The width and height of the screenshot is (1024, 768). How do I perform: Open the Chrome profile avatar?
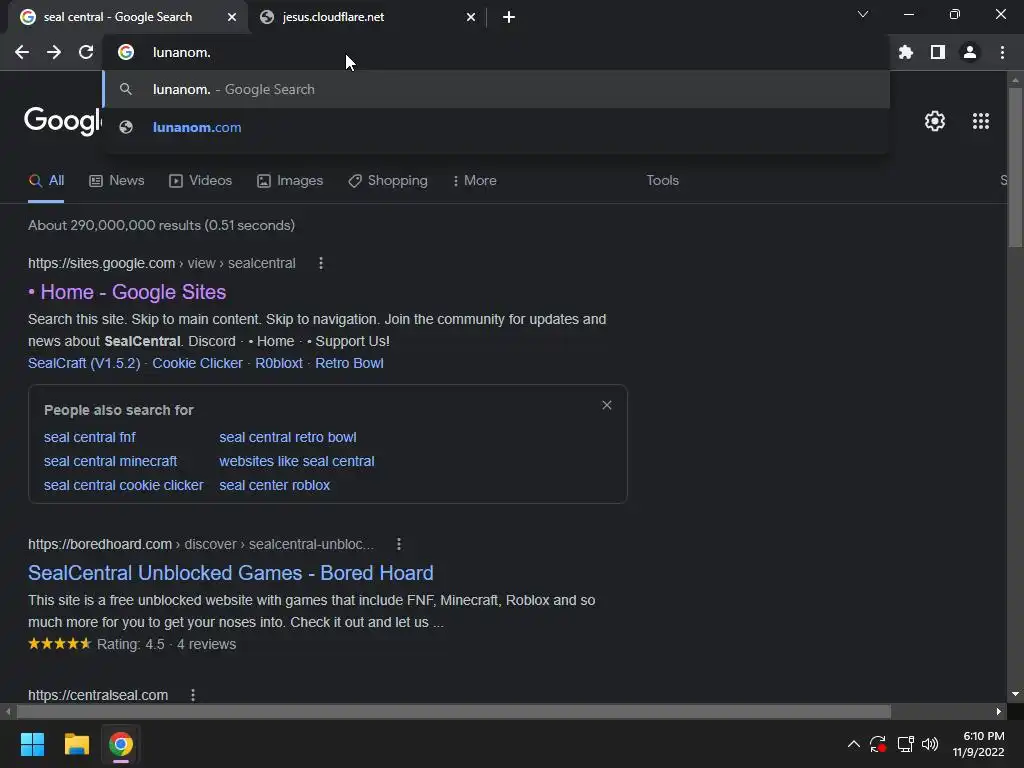click(x=970, y=52)
